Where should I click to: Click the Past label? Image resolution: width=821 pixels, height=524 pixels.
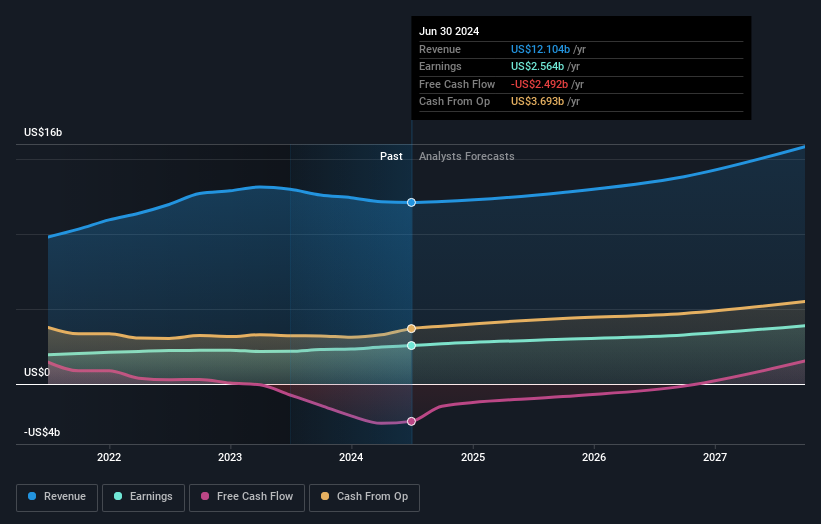[x=391, y=157]
